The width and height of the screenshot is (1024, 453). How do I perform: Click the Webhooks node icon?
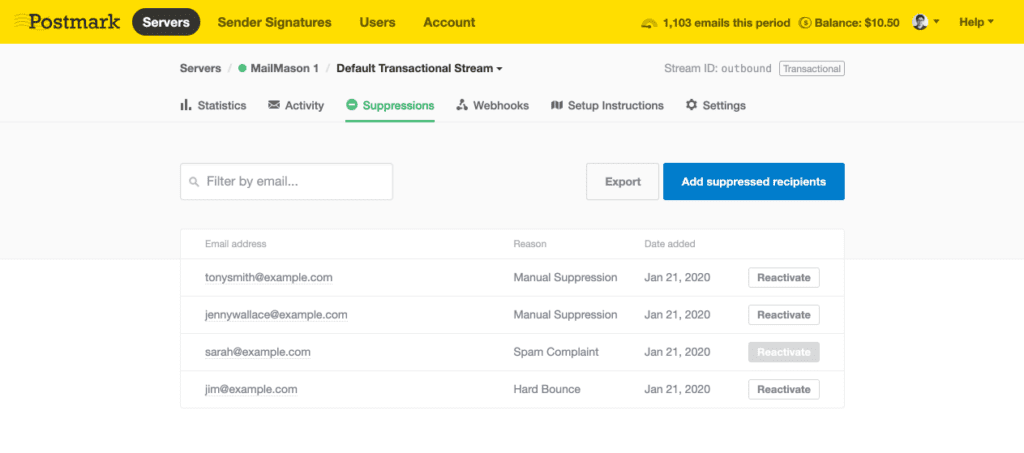462,105
